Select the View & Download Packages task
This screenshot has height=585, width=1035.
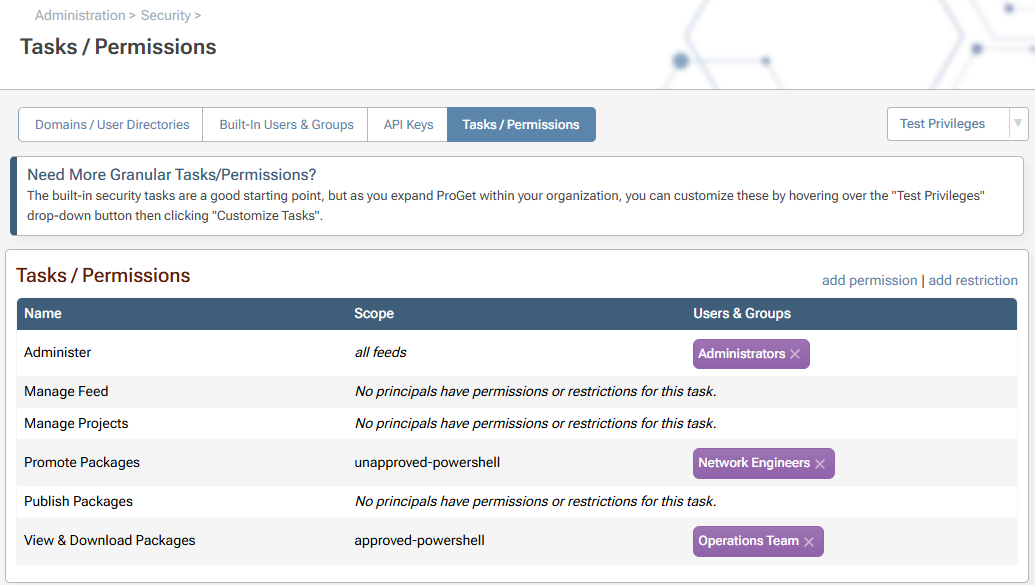(110, 540)
